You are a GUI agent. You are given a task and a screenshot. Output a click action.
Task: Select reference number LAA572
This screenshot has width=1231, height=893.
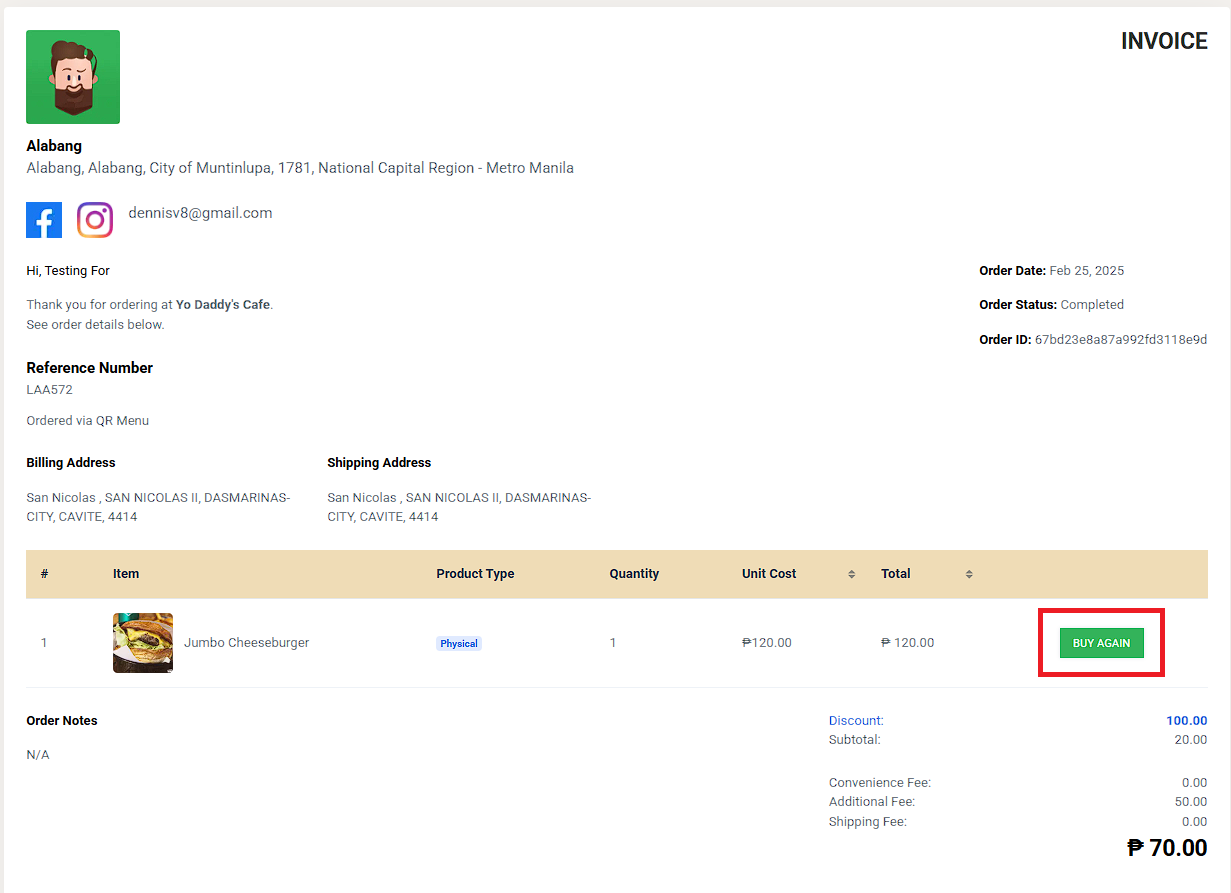point(49,390)
